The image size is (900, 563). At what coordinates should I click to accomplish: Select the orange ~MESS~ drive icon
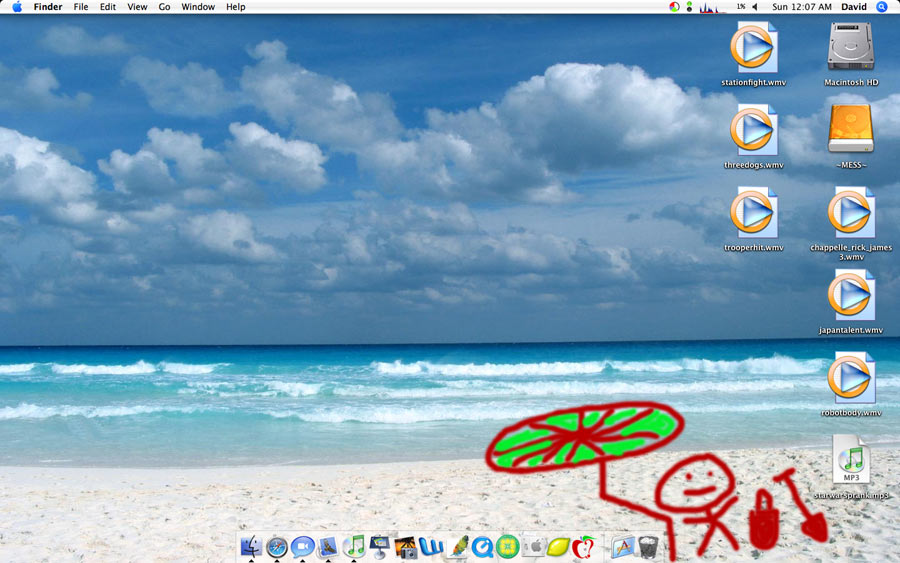point(851,129)
